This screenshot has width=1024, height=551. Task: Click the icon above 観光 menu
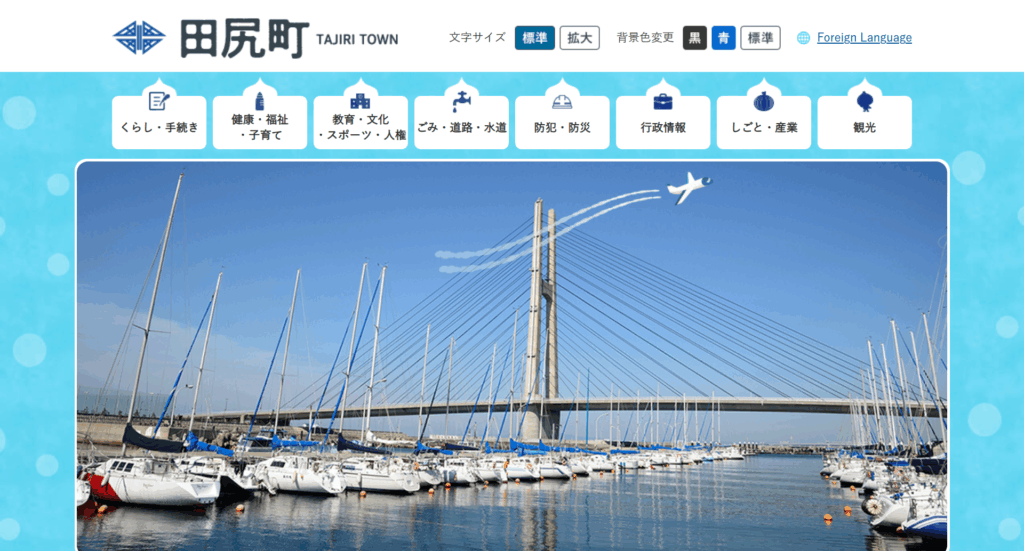coord(865,101)
